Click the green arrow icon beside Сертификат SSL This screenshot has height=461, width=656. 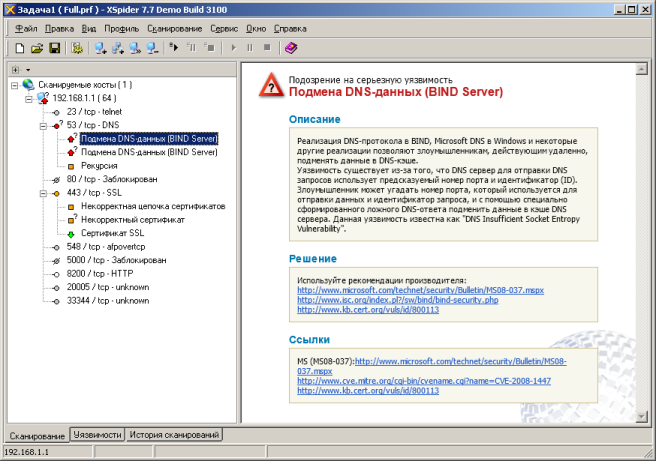pyautogui.click(x=71, y=234)
